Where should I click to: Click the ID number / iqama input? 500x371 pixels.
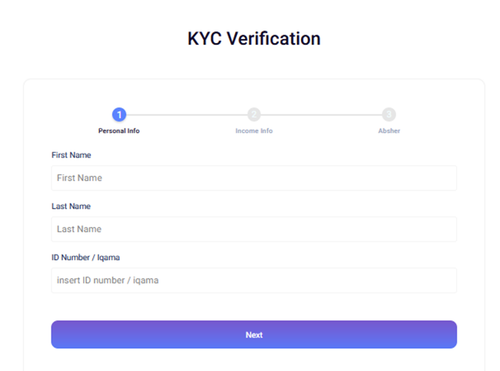pyautogui.click(x=254, y=280)
